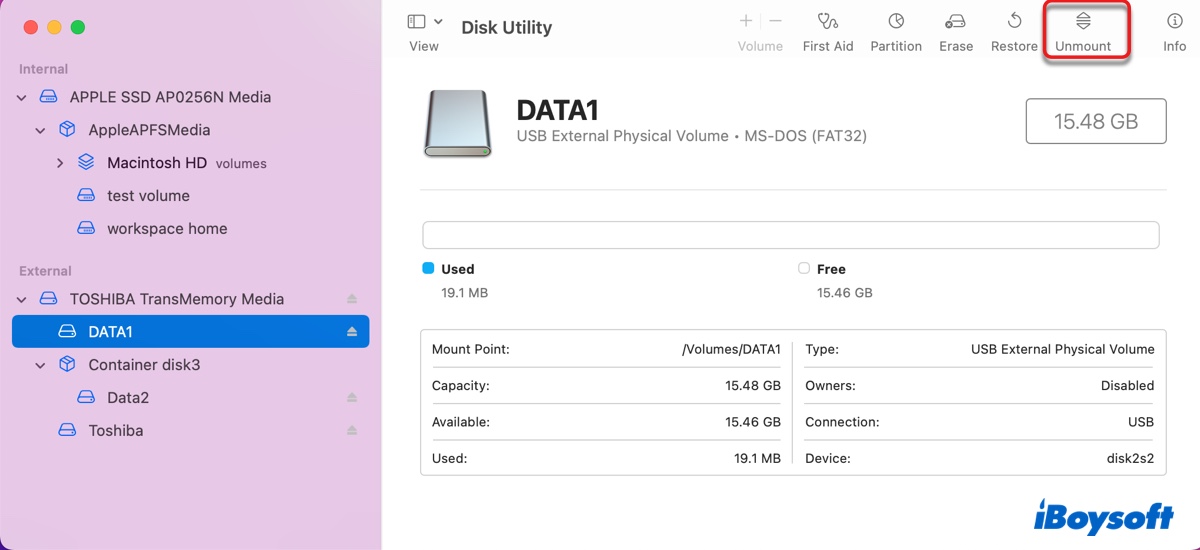The height and width of the screenshot is (550, 1200).
Task: Eject TOSHIBA TransMemory Media from the sidebar
Action: [x=352, y=299]
